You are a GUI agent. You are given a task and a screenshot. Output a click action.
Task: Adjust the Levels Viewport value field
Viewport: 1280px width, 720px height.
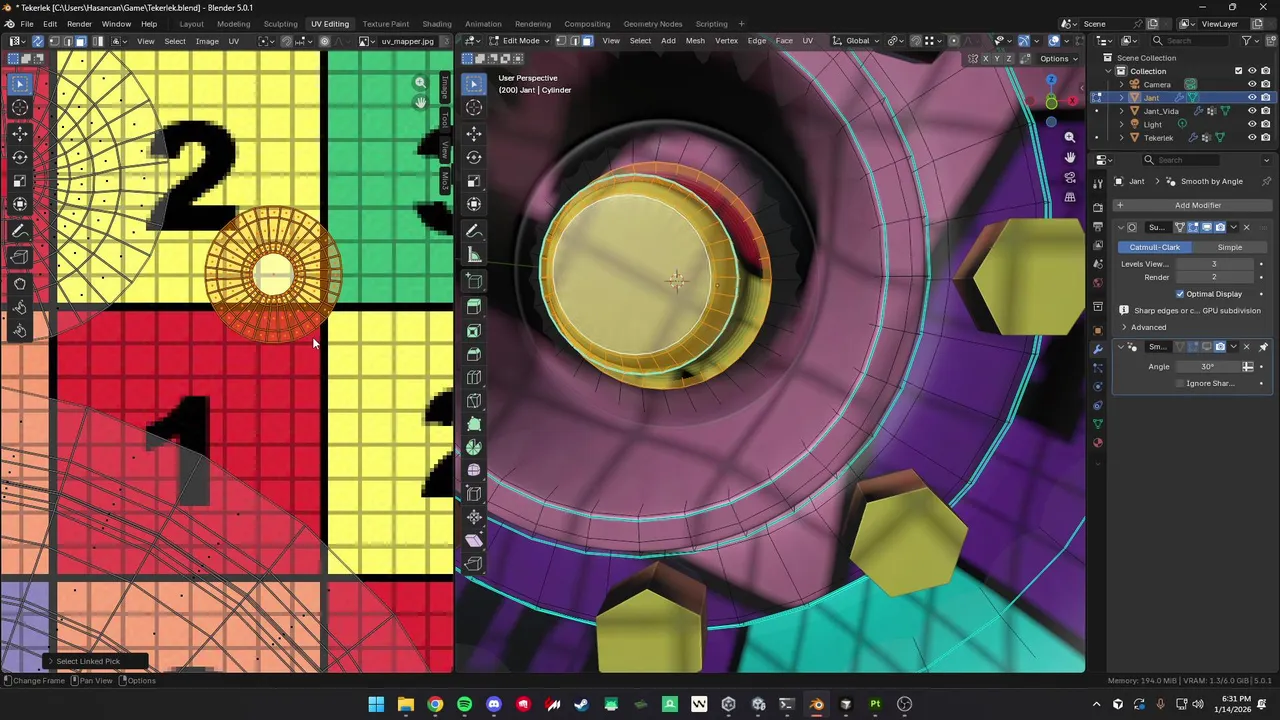(x=1214, y=264)
